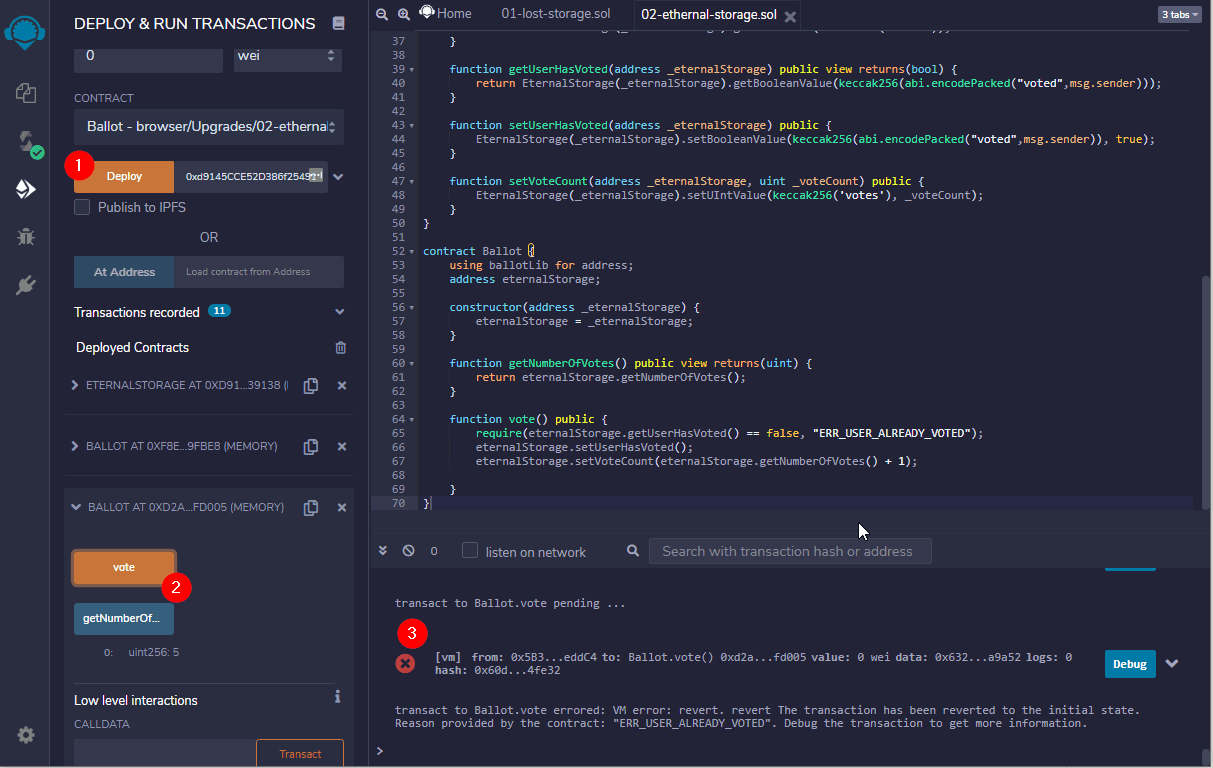
Task: Click the Transactions recorded count badge 11
Action: point(220,311)
